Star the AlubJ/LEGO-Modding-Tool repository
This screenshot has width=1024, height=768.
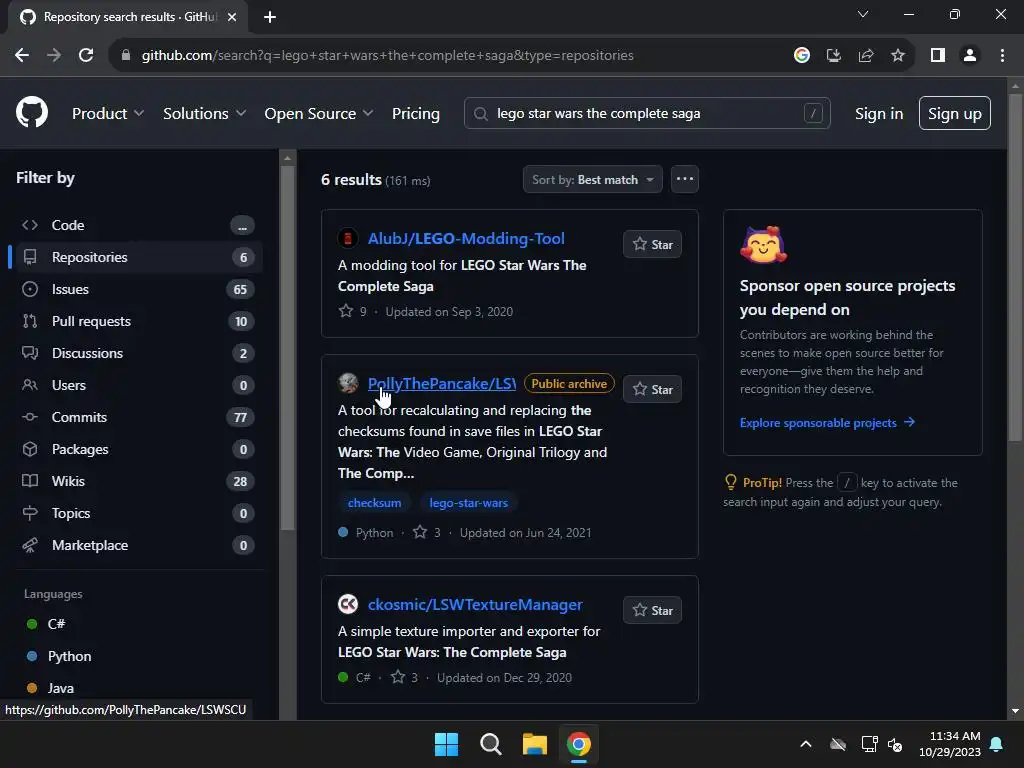click(x=652, y=244)
